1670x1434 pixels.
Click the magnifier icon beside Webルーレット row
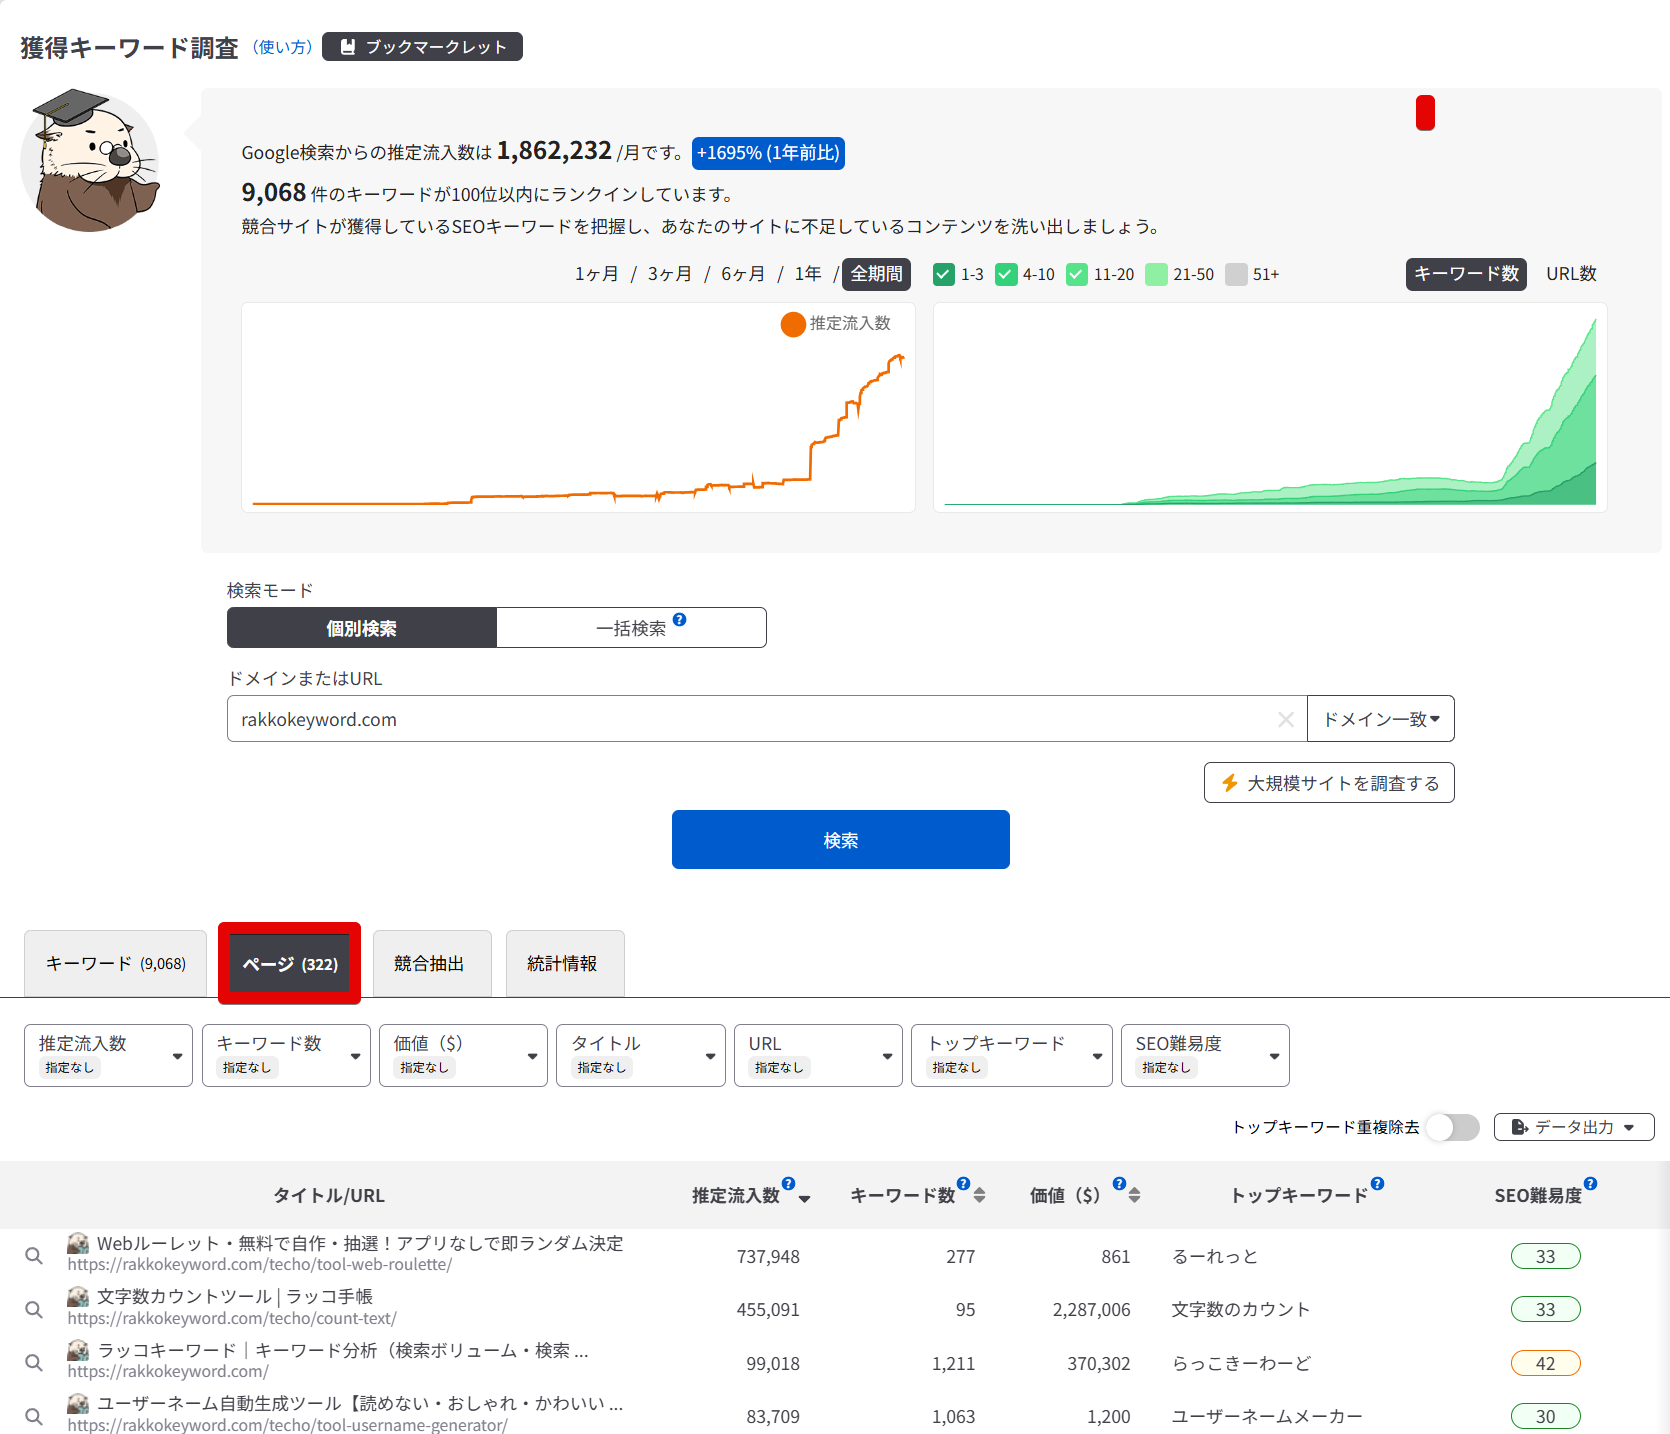pos(34,1256)
